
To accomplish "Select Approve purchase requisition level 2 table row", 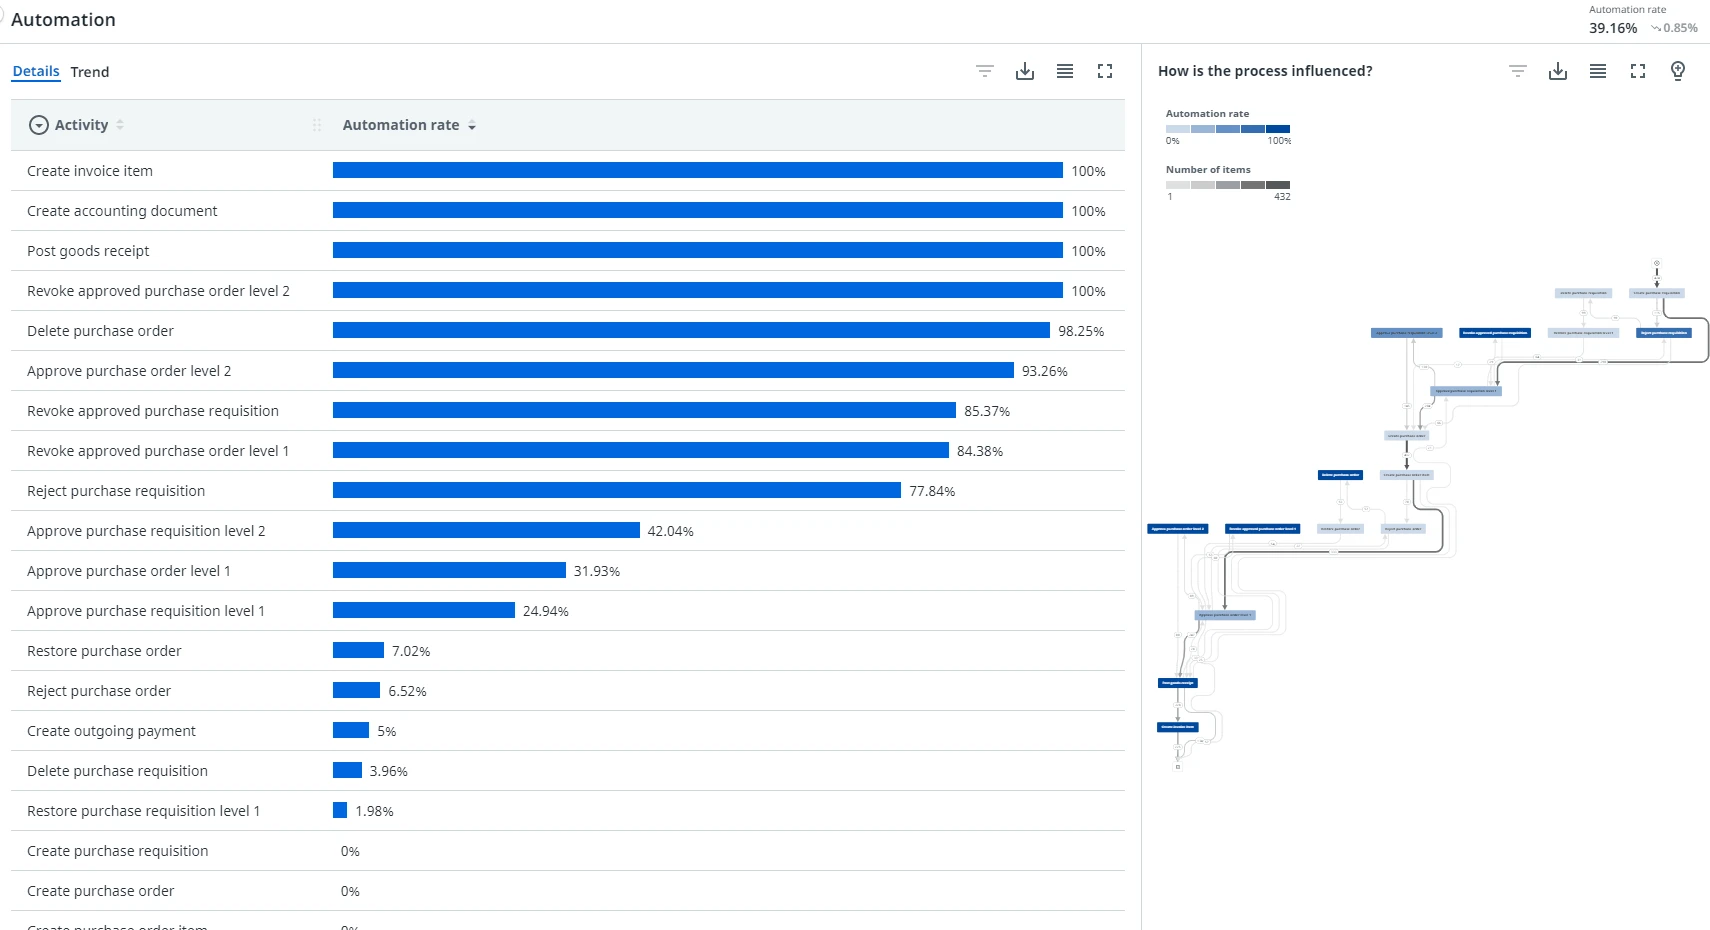I will click(568, 531).
